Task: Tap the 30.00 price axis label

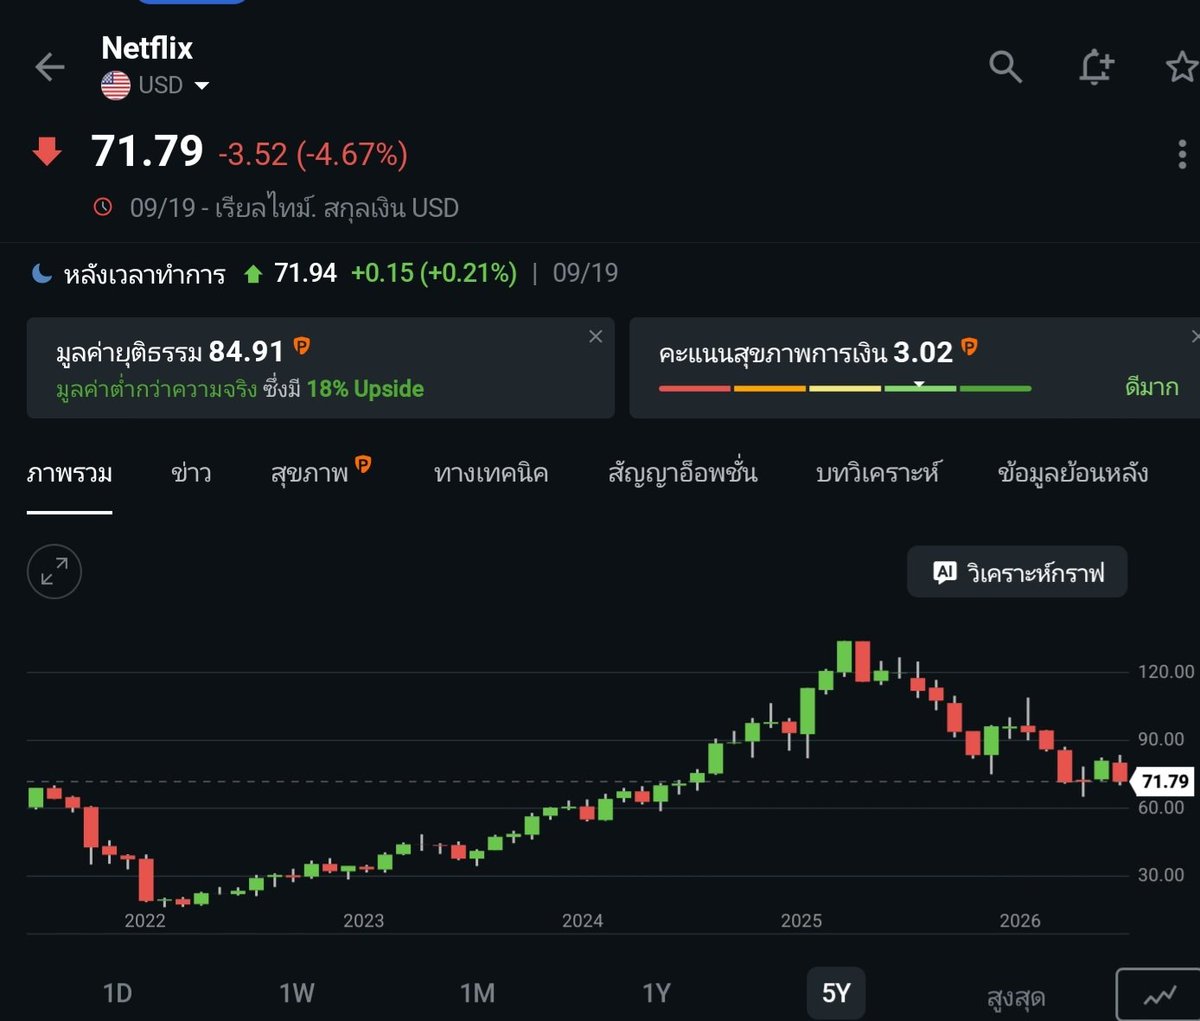Action: coord(1161,875)
